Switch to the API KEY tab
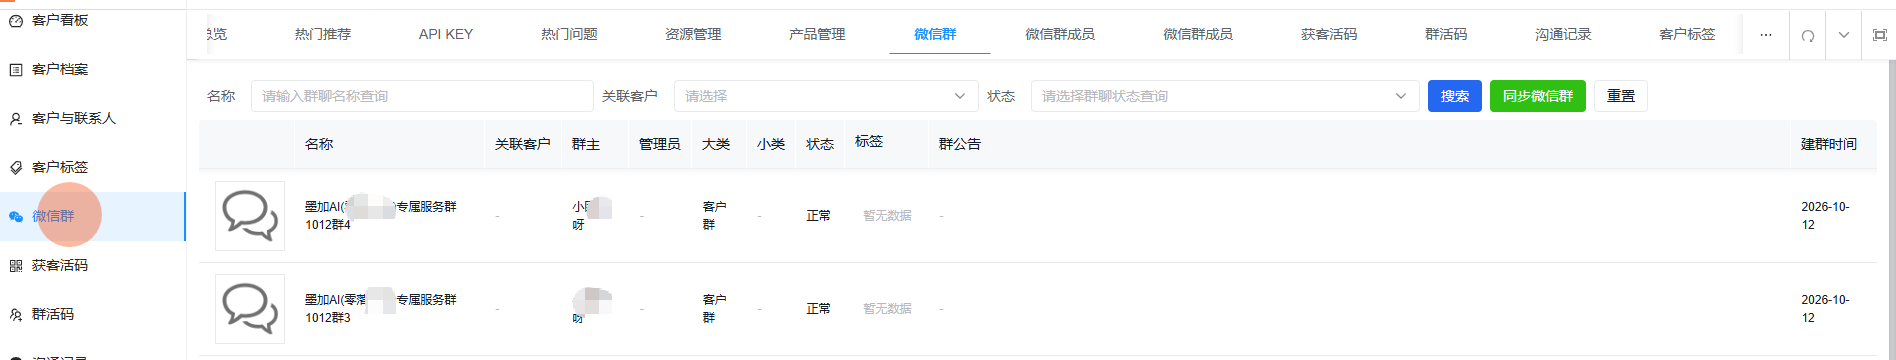 pos(446,34)
